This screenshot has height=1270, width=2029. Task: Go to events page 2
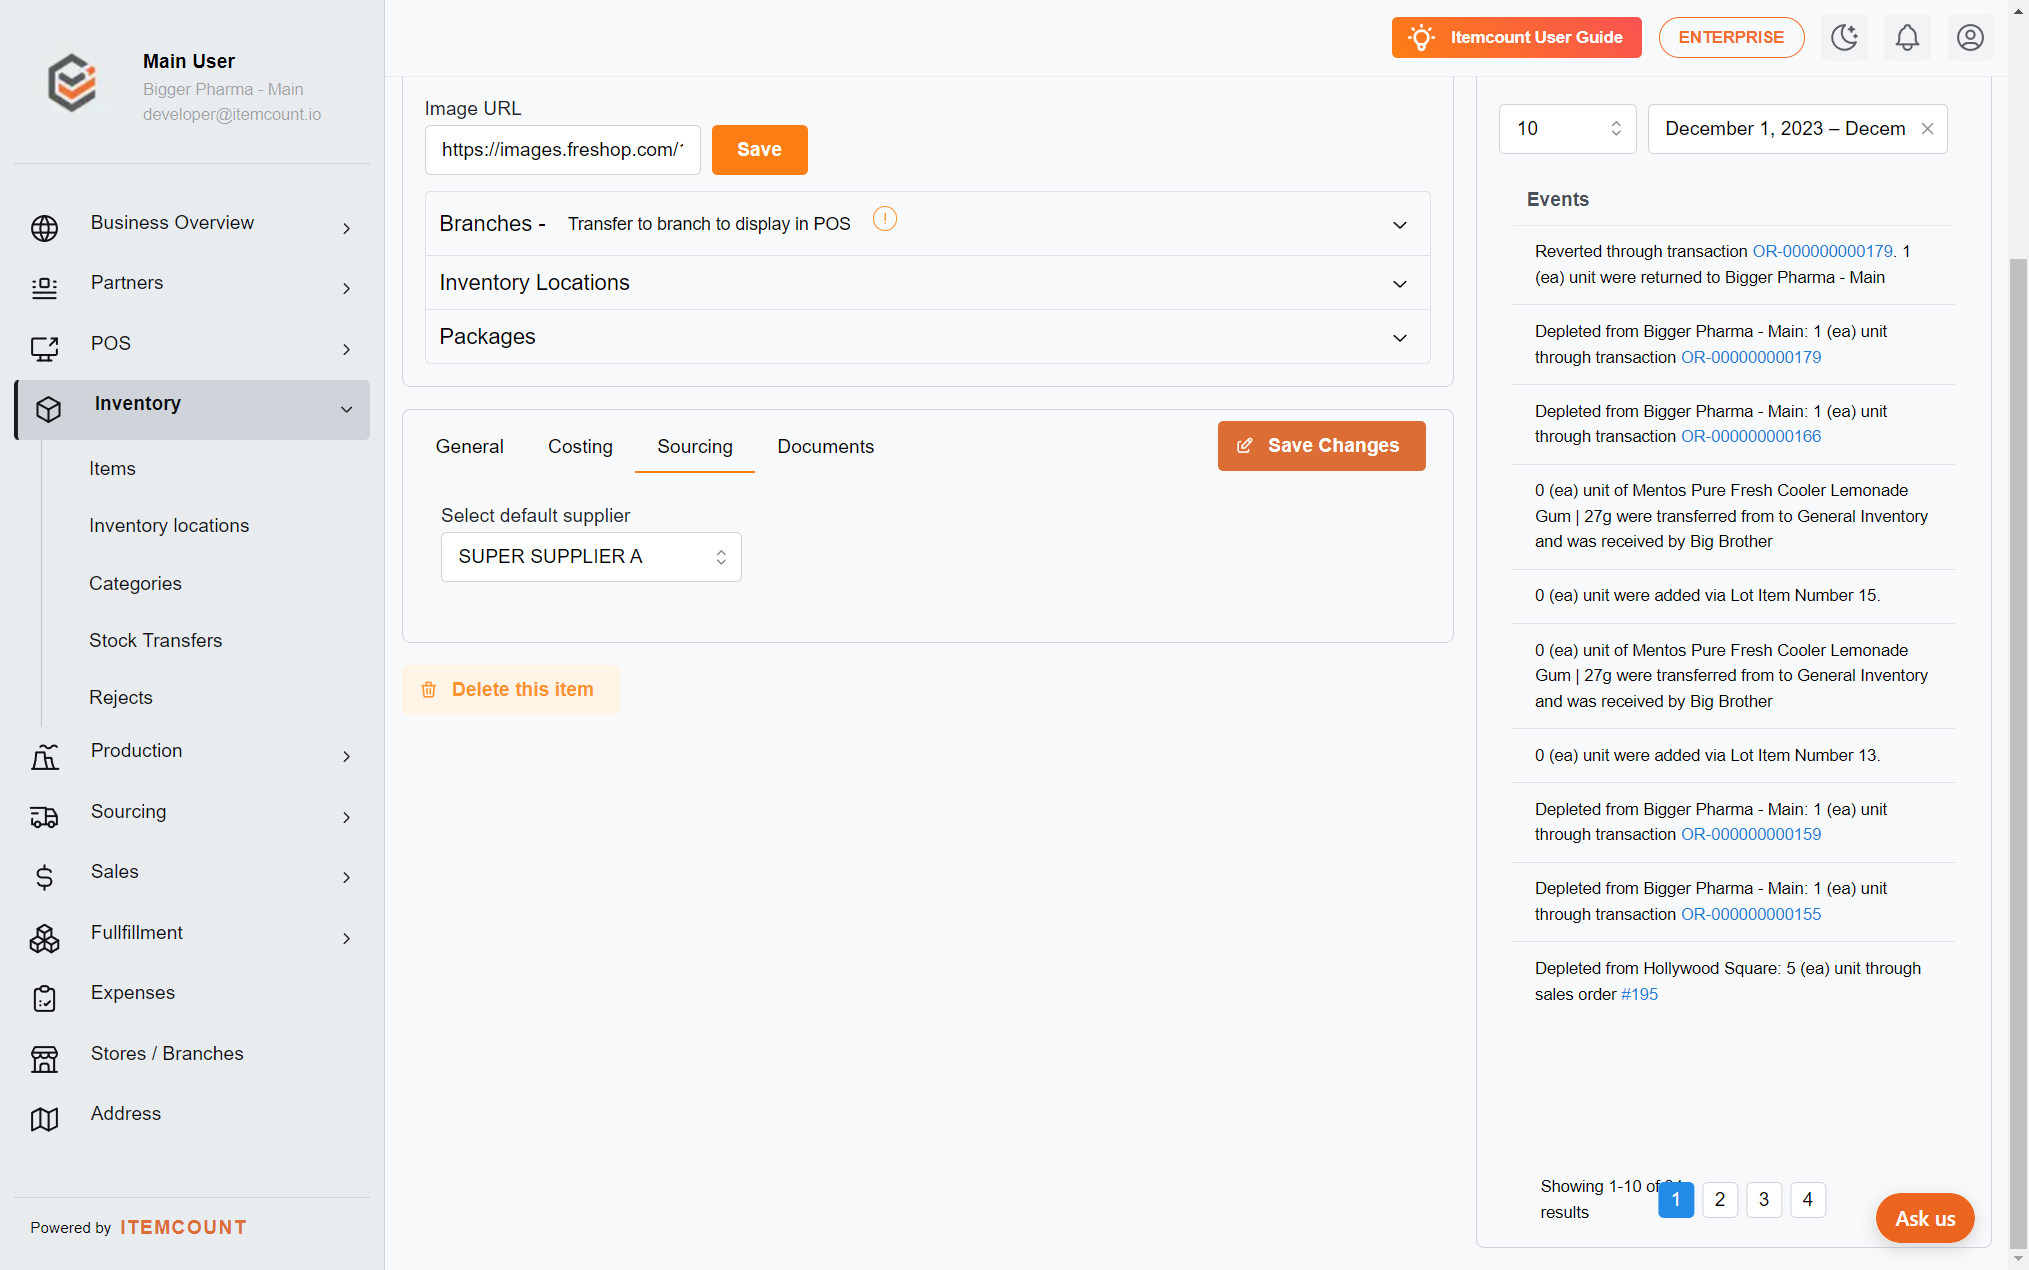coord(1719,1200)
